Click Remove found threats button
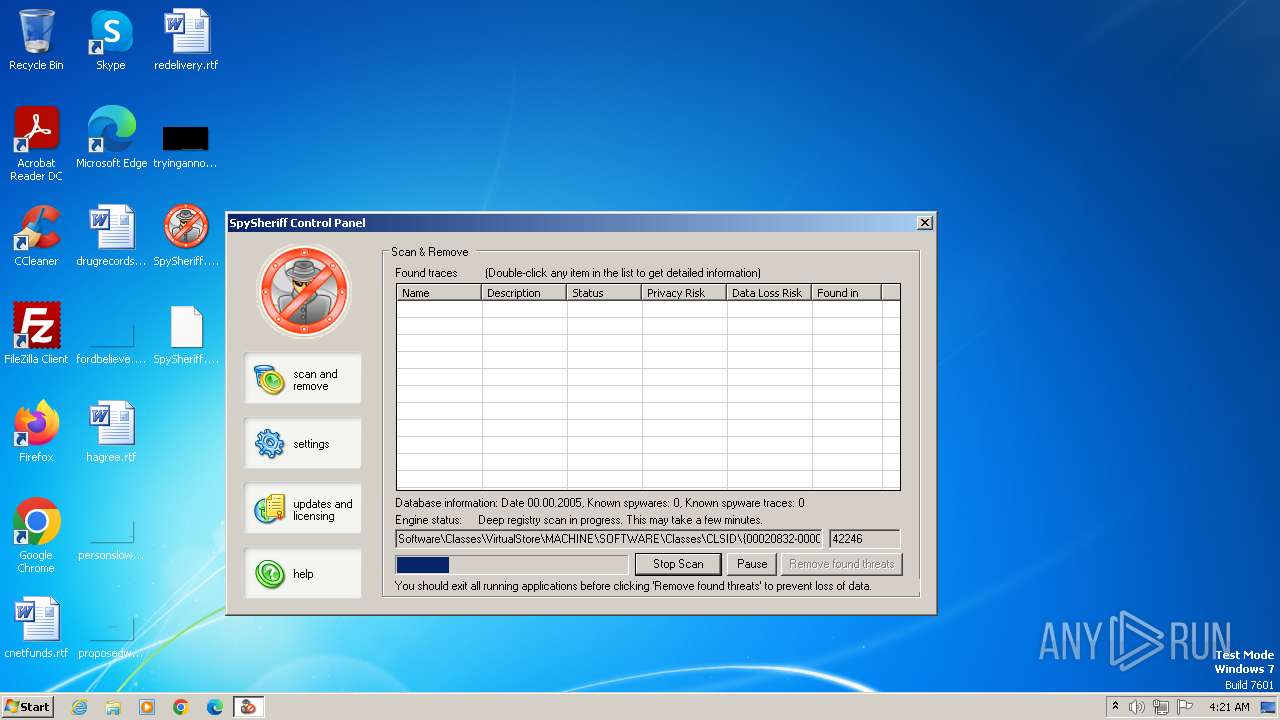The height and width of the screenshot is (720, 1280). [x=842, y=564]
